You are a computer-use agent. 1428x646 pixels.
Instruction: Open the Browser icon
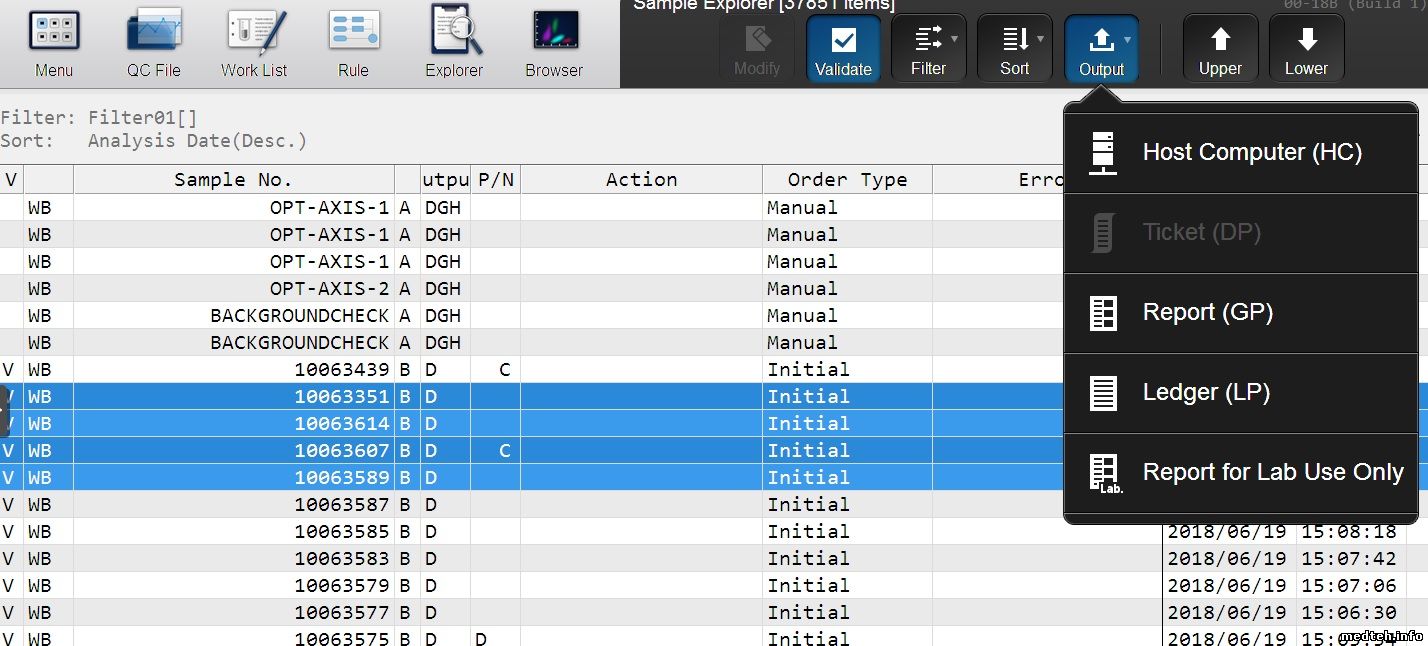pyautogui.click(x=554, y=43)
